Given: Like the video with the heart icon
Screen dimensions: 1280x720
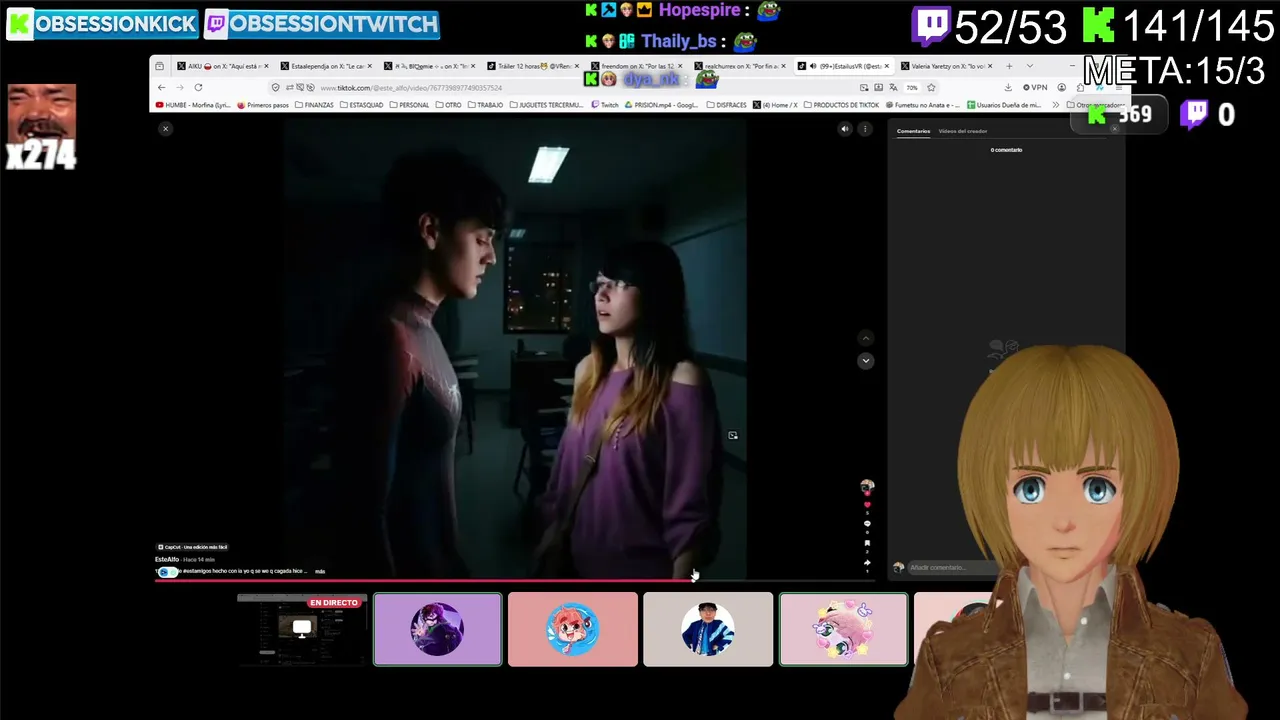Looking at the screenshot, I should (867, 505).
